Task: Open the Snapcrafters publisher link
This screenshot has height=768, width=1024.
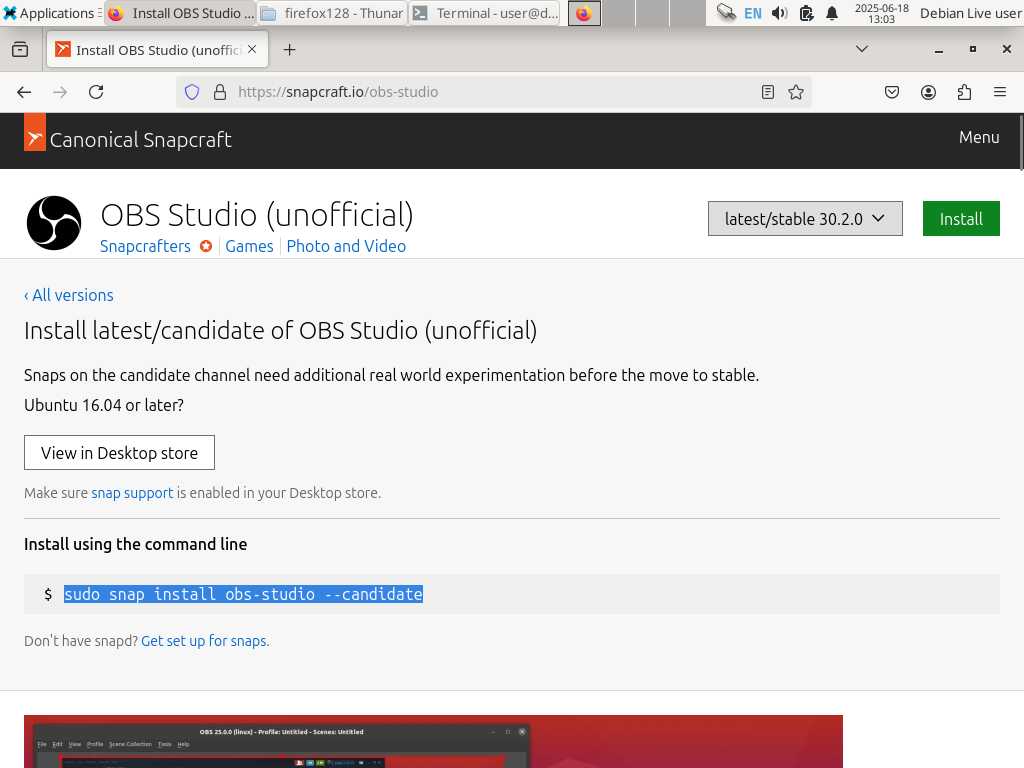Action: click(x=145, y=246)
